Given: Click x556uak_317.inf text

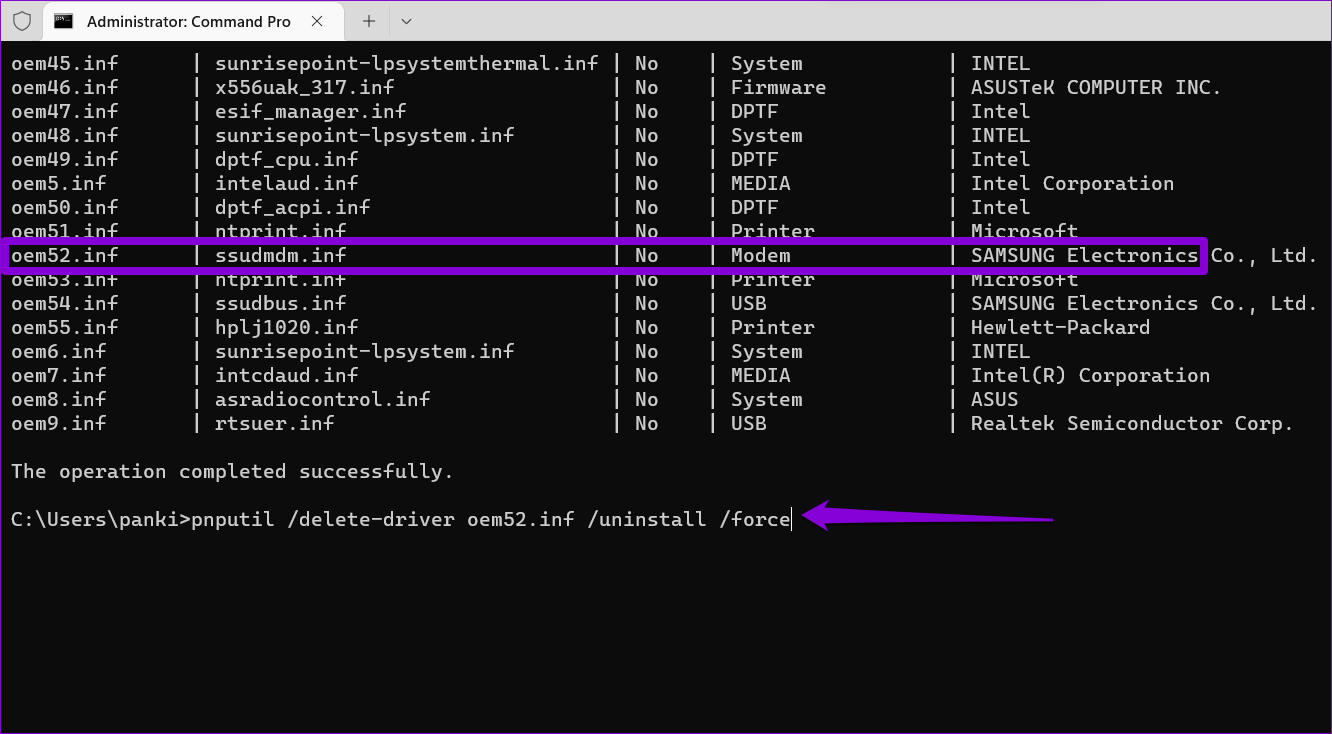Looking at the screenshot, I should [305, 88].
